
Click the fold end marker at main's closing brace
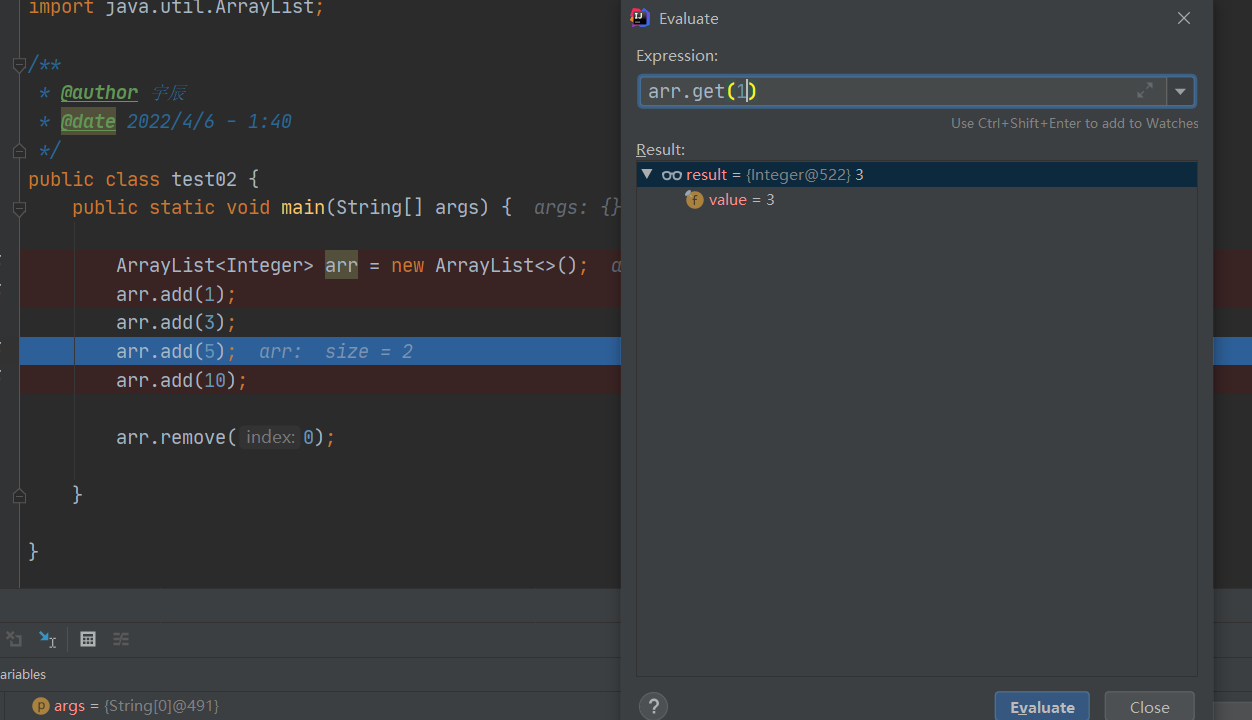[19, 495]
